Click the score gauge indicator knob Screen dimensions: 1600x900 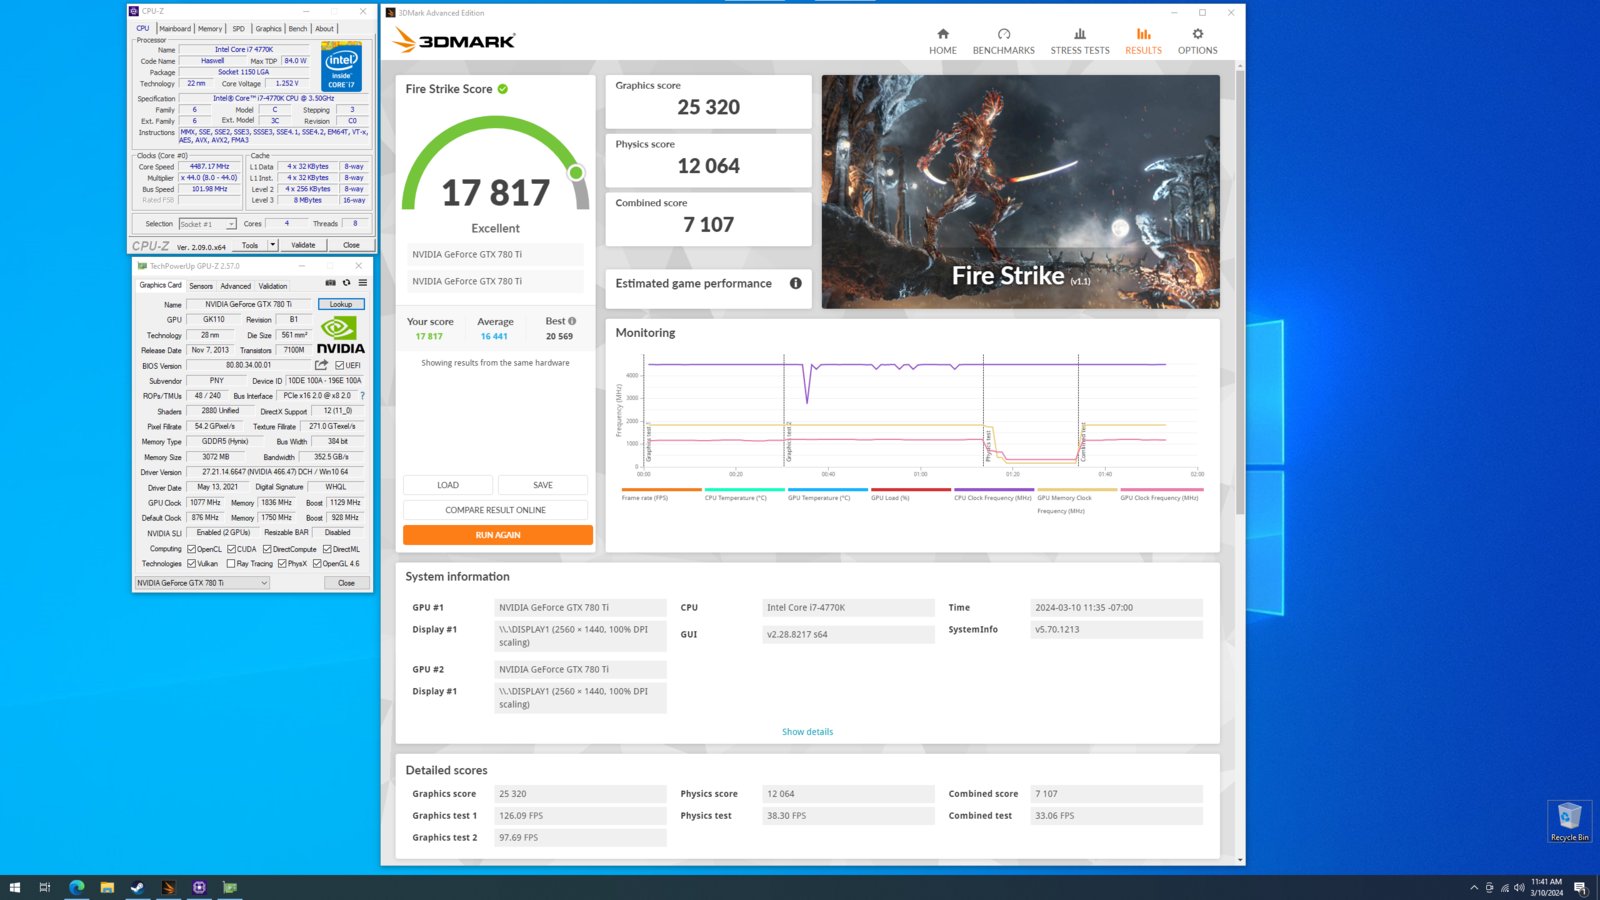tap(576, 173)
